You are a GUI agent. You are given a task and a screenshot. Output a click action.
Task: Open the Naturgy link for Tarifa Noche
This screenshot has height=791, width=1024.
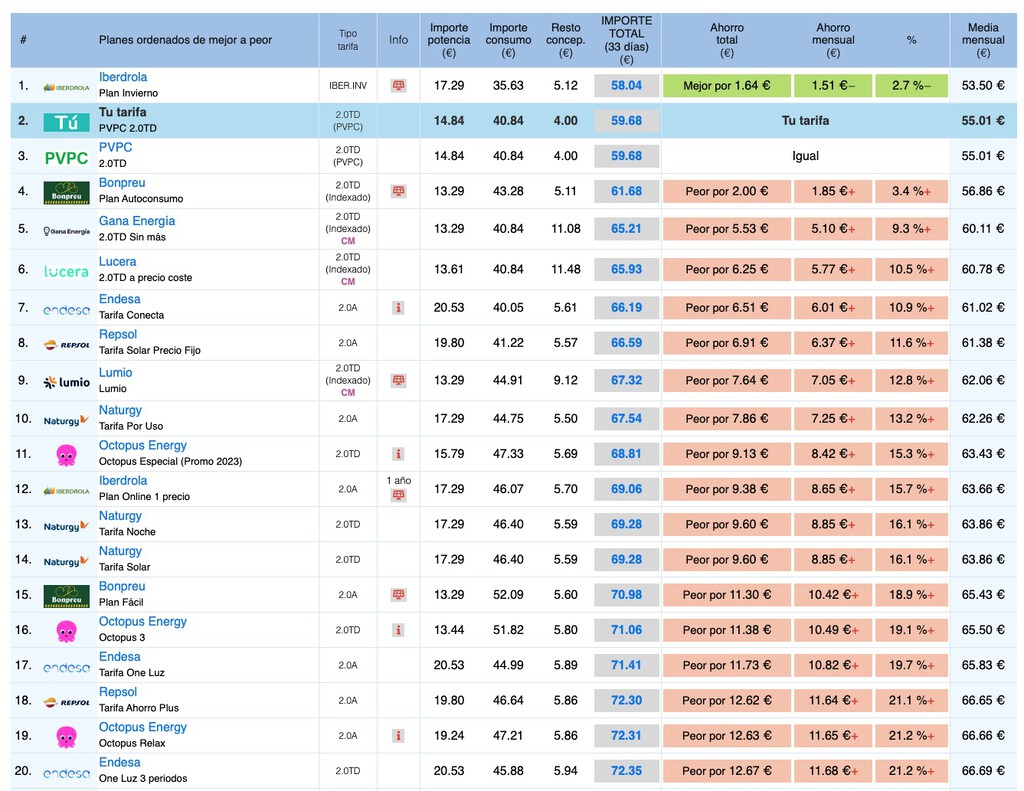[120, 516]
